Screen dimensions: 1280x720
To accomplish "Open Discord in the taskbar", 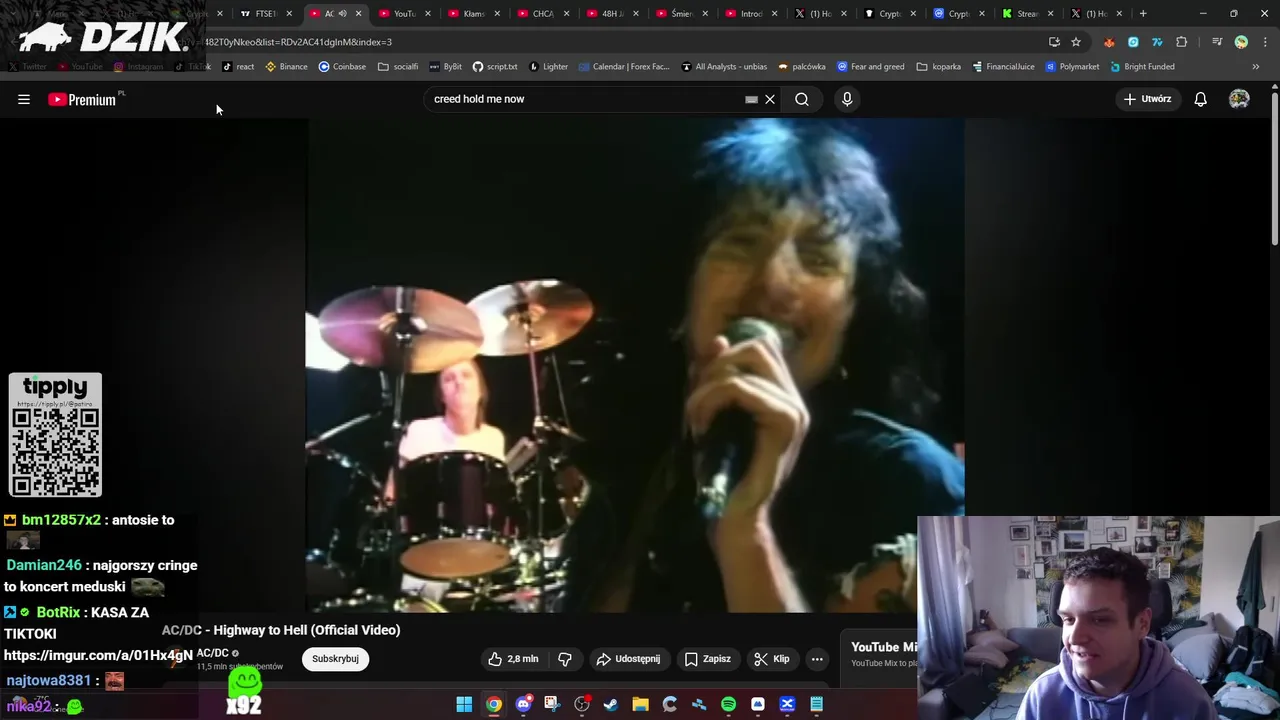I will pyautogui.click(x=523, y=704).
